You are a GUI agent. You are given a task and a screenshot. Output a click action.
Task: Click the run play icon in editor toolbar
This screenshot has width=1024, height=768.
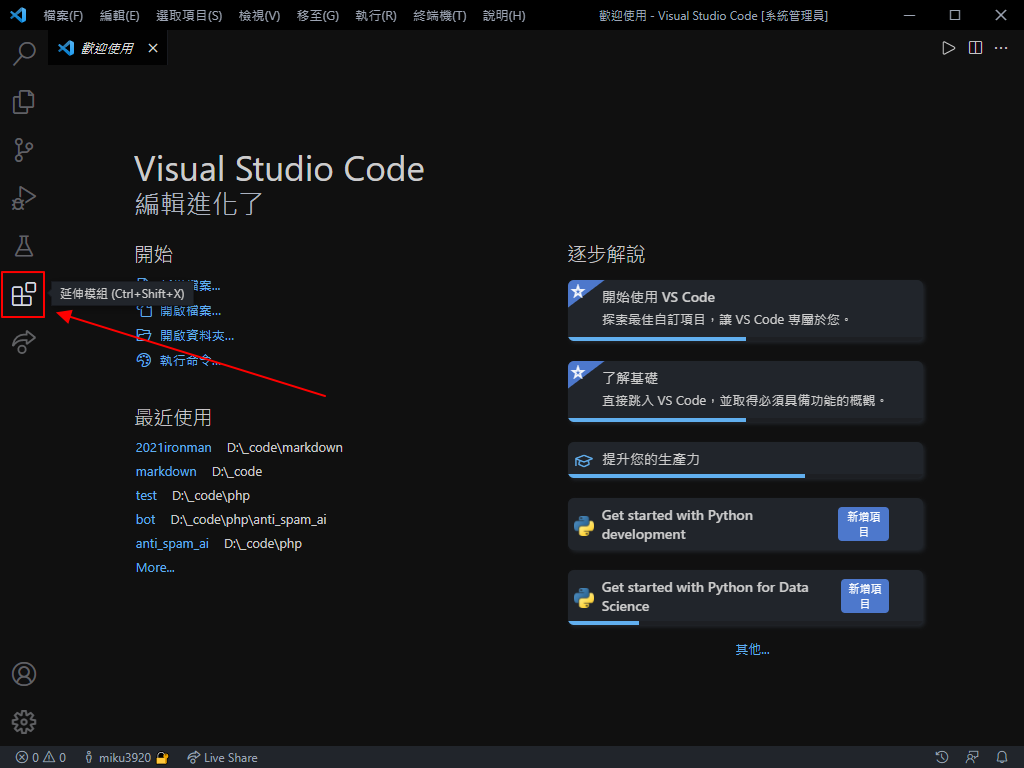pos(948,48)
